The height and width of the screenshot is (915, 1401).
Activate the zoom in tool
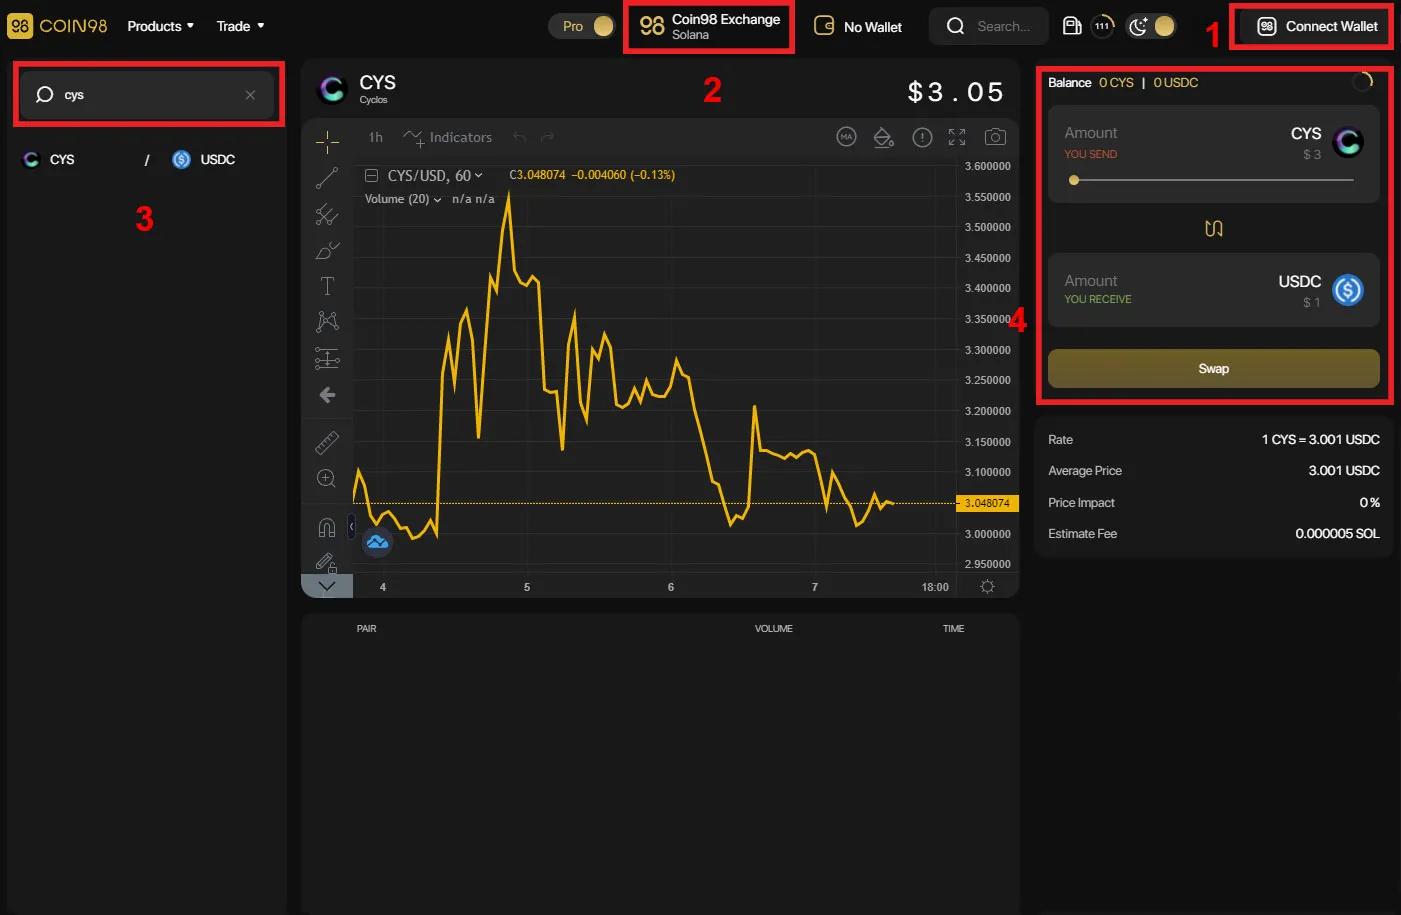[327, 478]
